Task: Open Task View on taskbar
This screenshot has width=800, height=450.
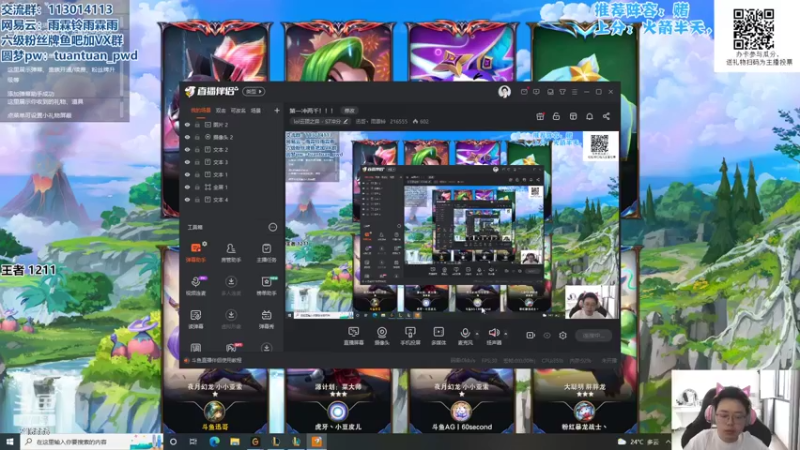Action: (x=193, y=442)
